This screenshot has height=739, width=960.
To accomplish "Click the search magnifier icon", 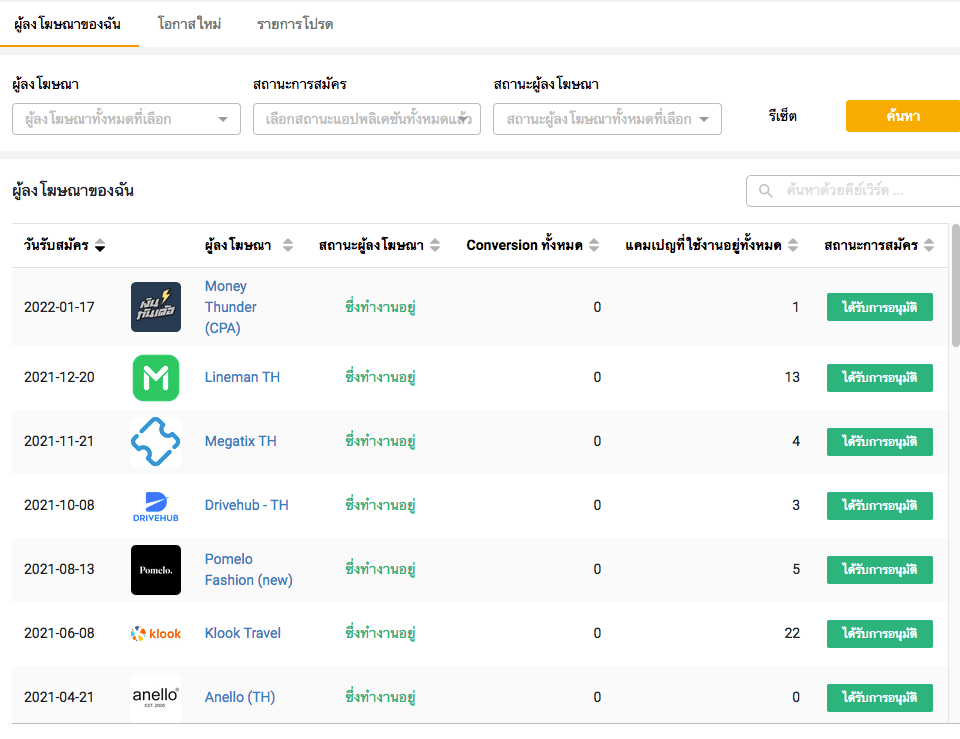I will pos(766,190).
